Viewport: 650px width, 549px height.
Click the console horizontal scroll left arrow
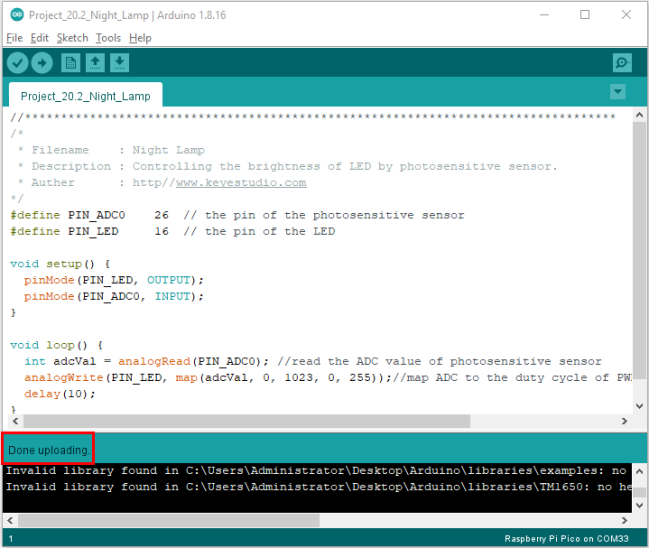tap(10, 520)
